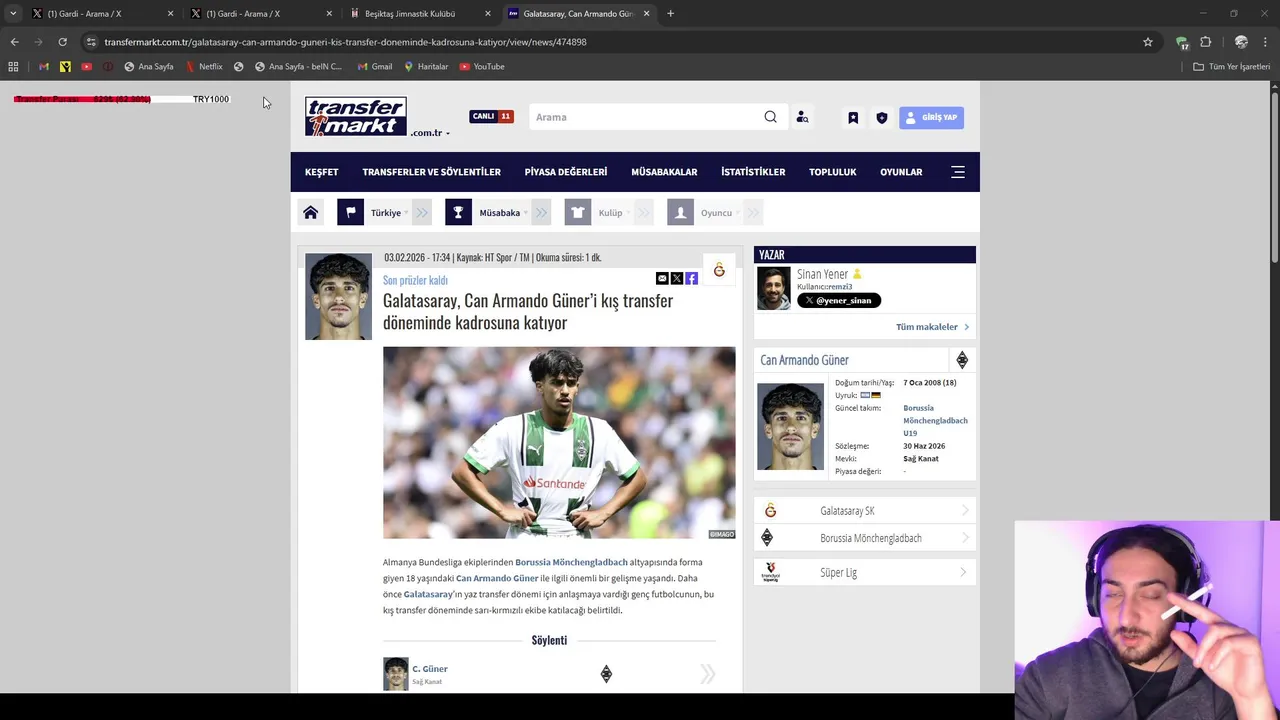
Task: Open the Chrome three-dot menu
Action: pyautogui.click(x=1266, y=42)
